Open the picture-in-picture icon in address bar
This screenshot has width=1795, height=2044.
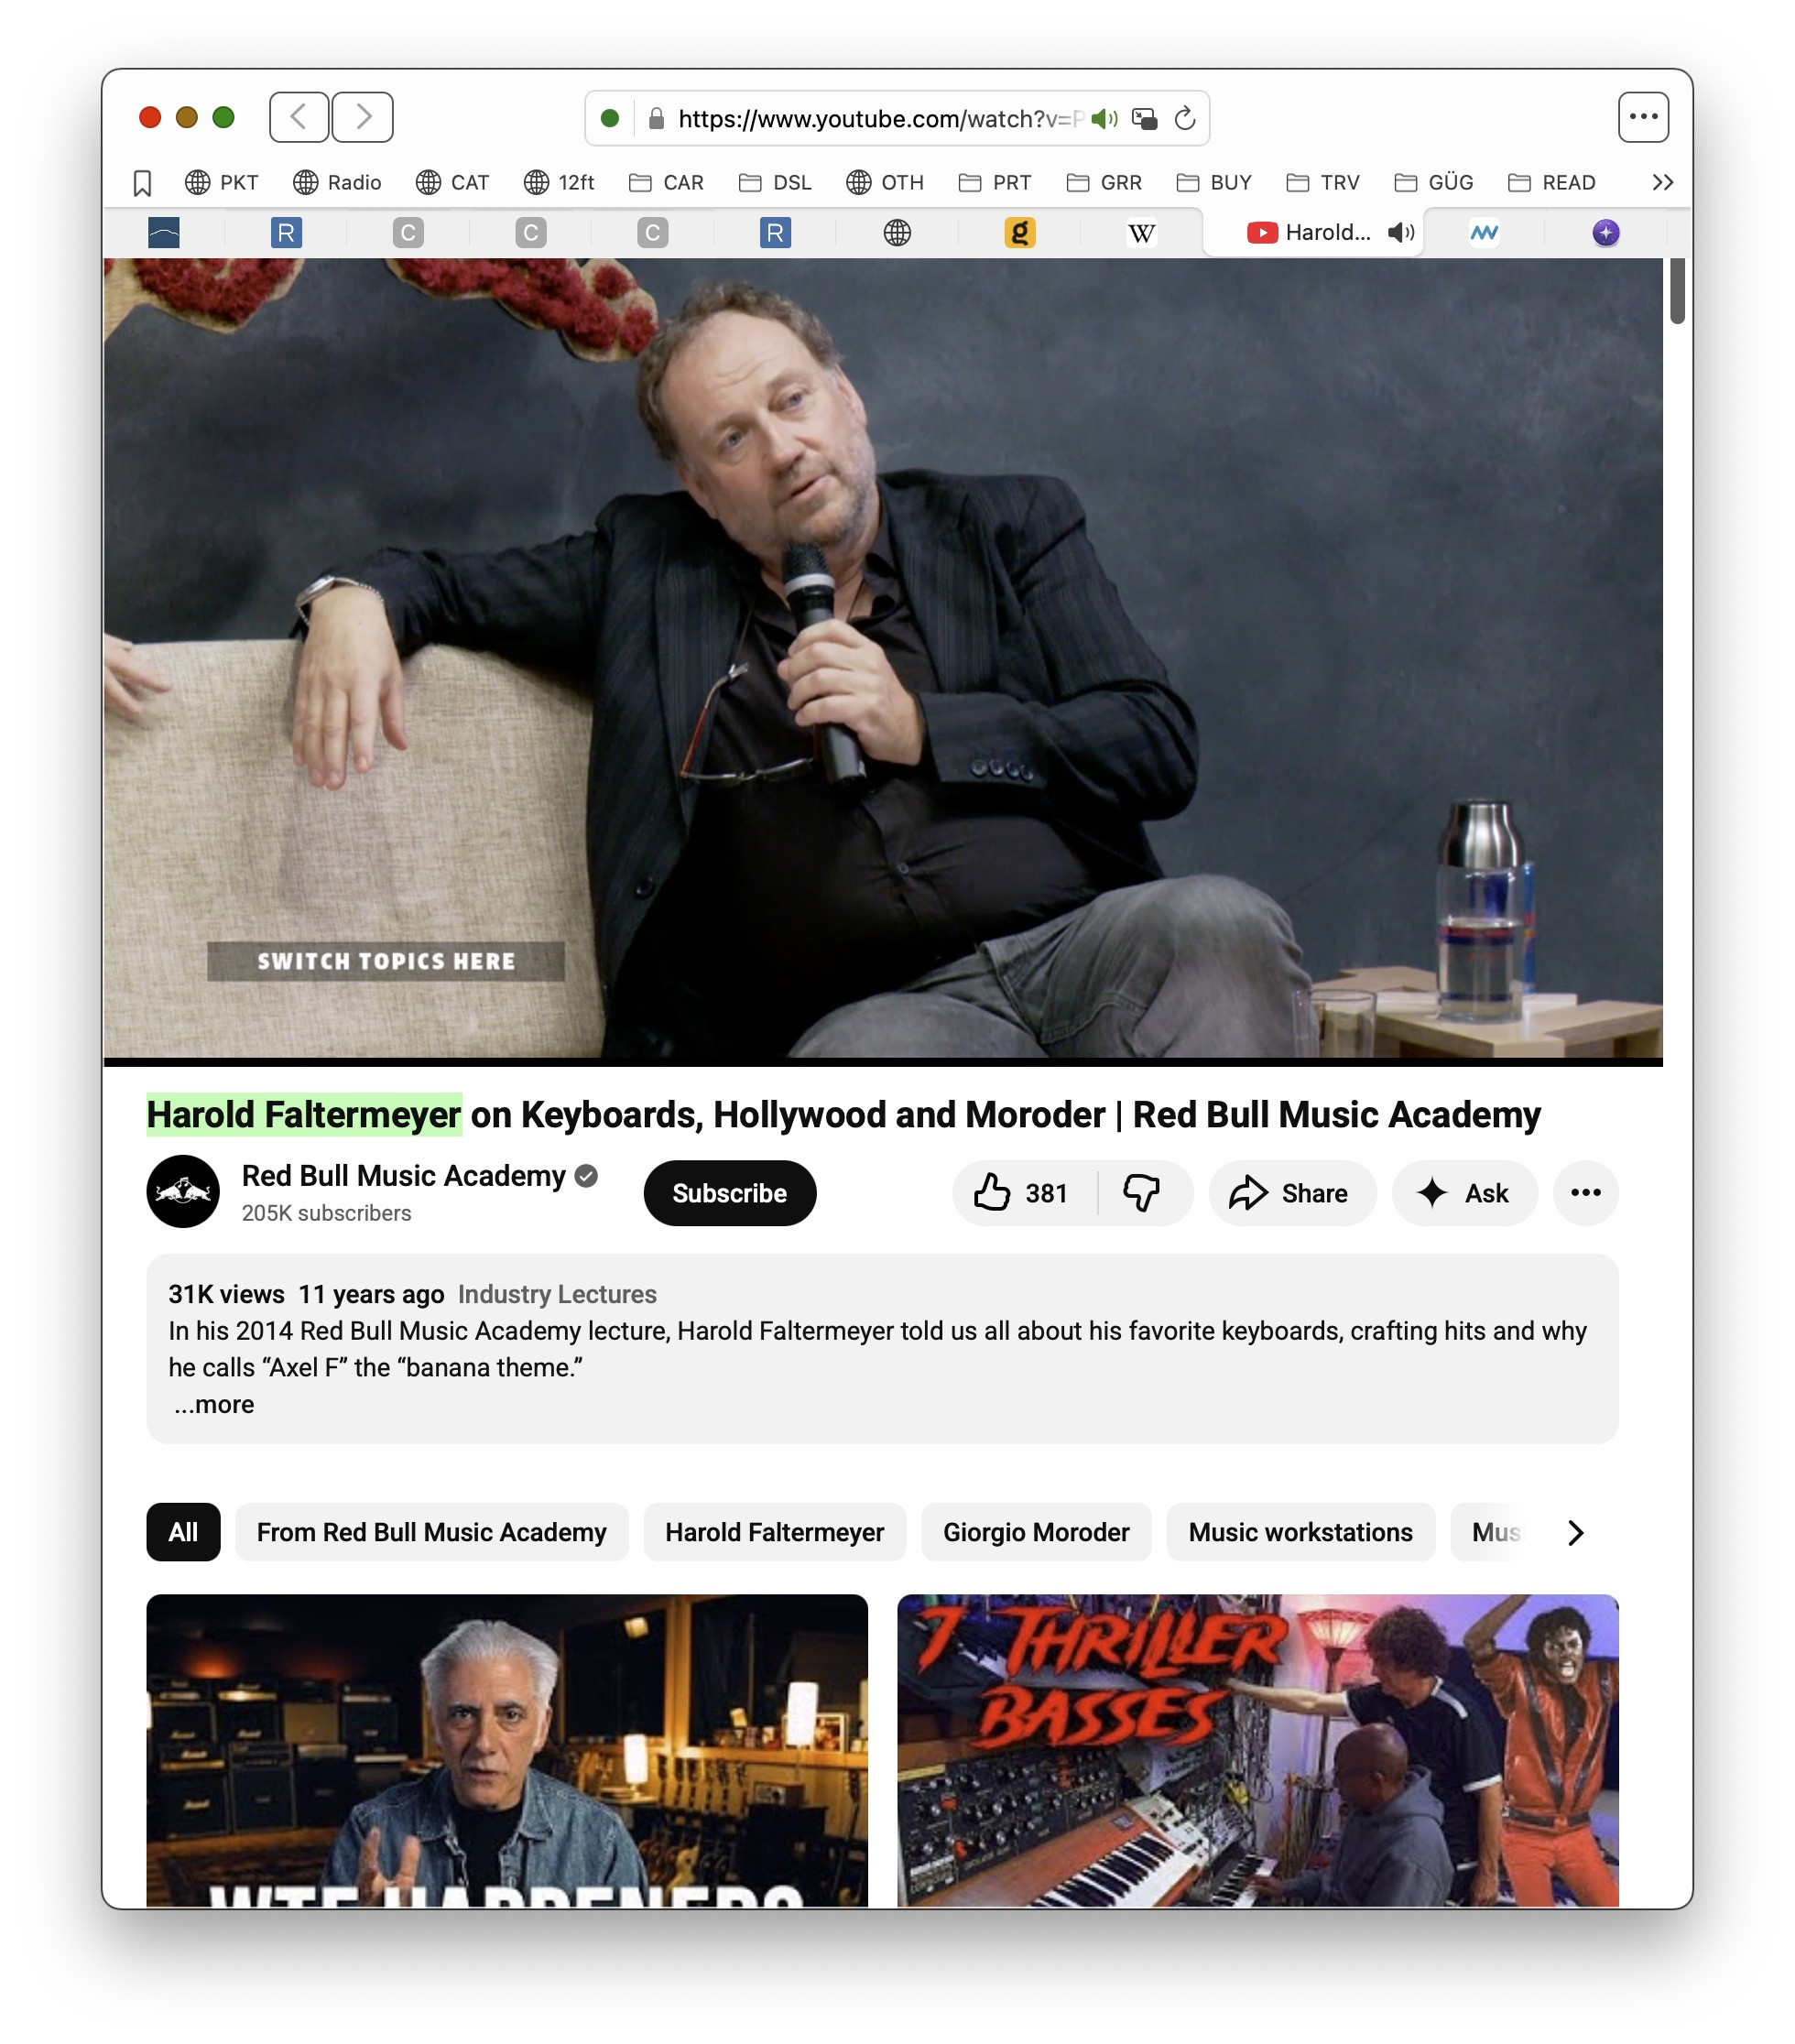click(1145, 119)
